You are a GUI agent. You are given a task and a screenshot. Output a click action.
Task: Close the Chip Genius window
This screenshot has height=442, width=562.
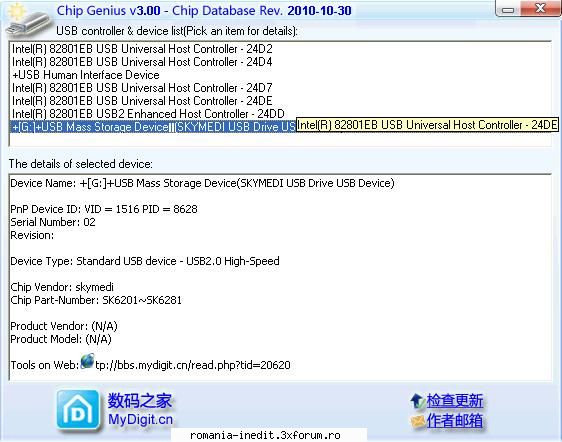click(540, 8)
